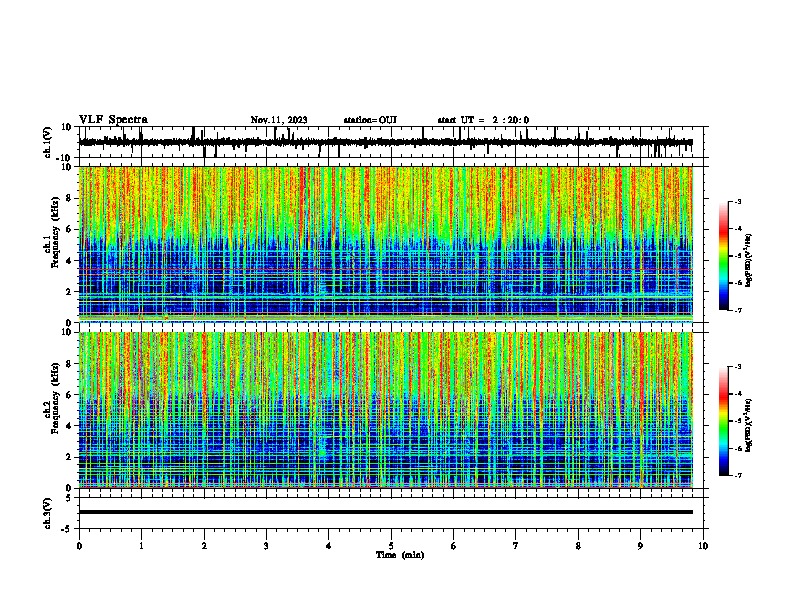
Task: Click tick label "7" on the Time axis
Action: [516, 546]
